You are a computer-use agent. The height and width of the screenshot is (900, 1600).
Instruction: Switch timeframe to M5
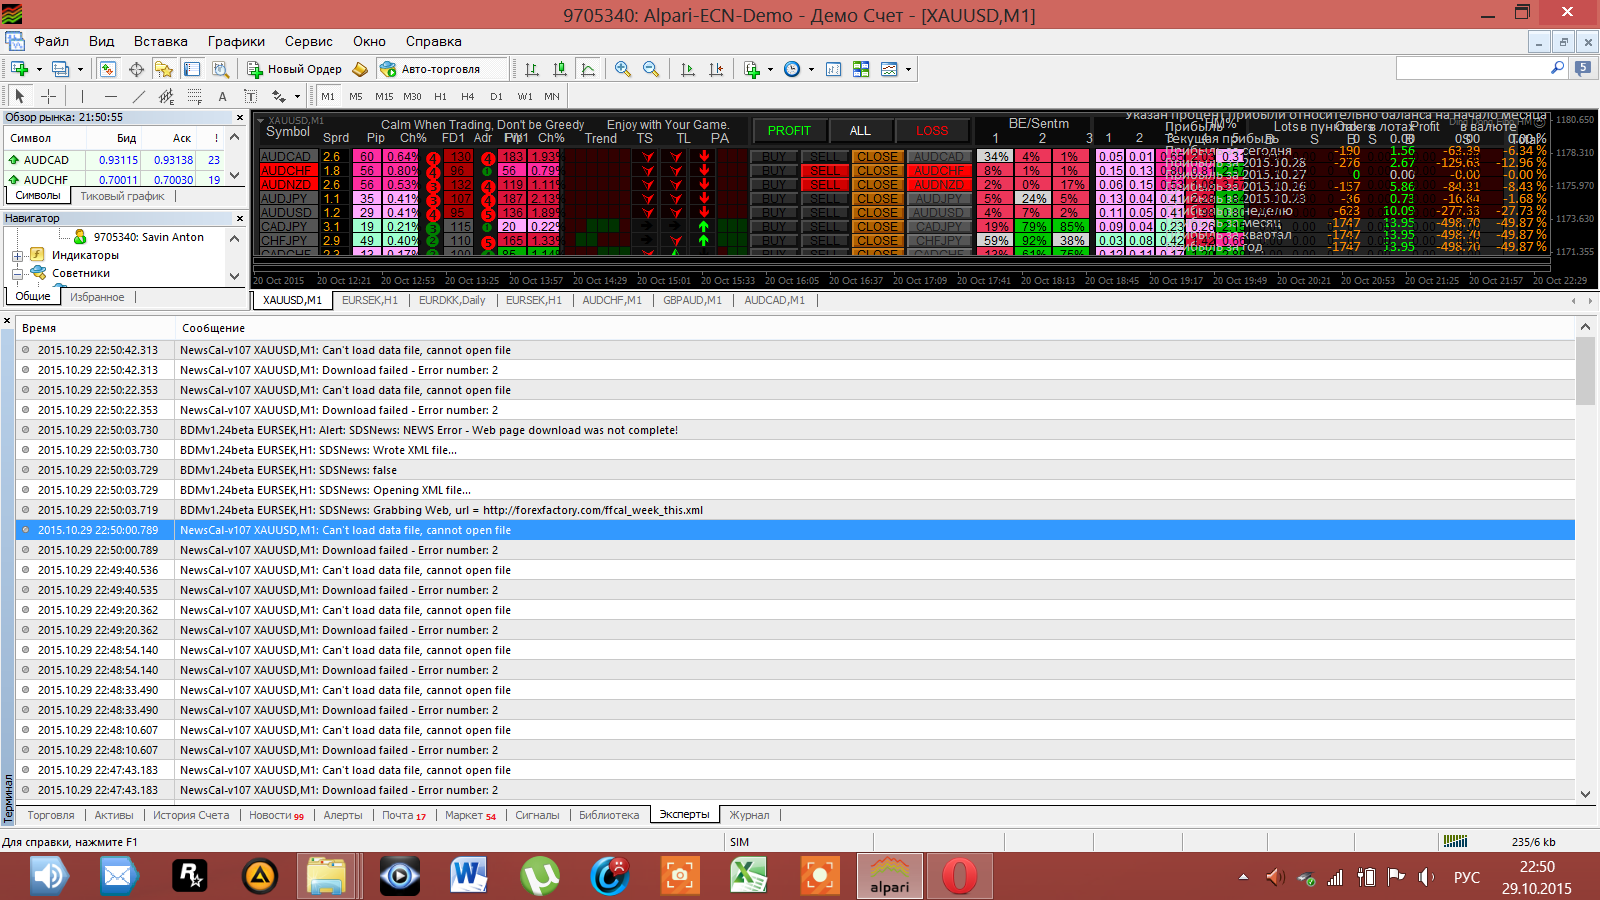(356, 96)
